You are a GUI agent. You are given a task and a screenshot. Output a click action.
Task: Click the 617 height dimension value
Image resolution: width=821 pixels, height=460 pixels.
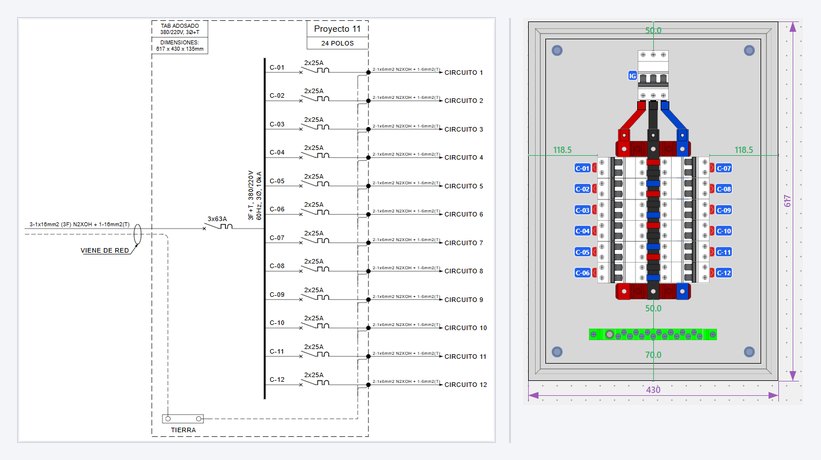click(787, 201)
